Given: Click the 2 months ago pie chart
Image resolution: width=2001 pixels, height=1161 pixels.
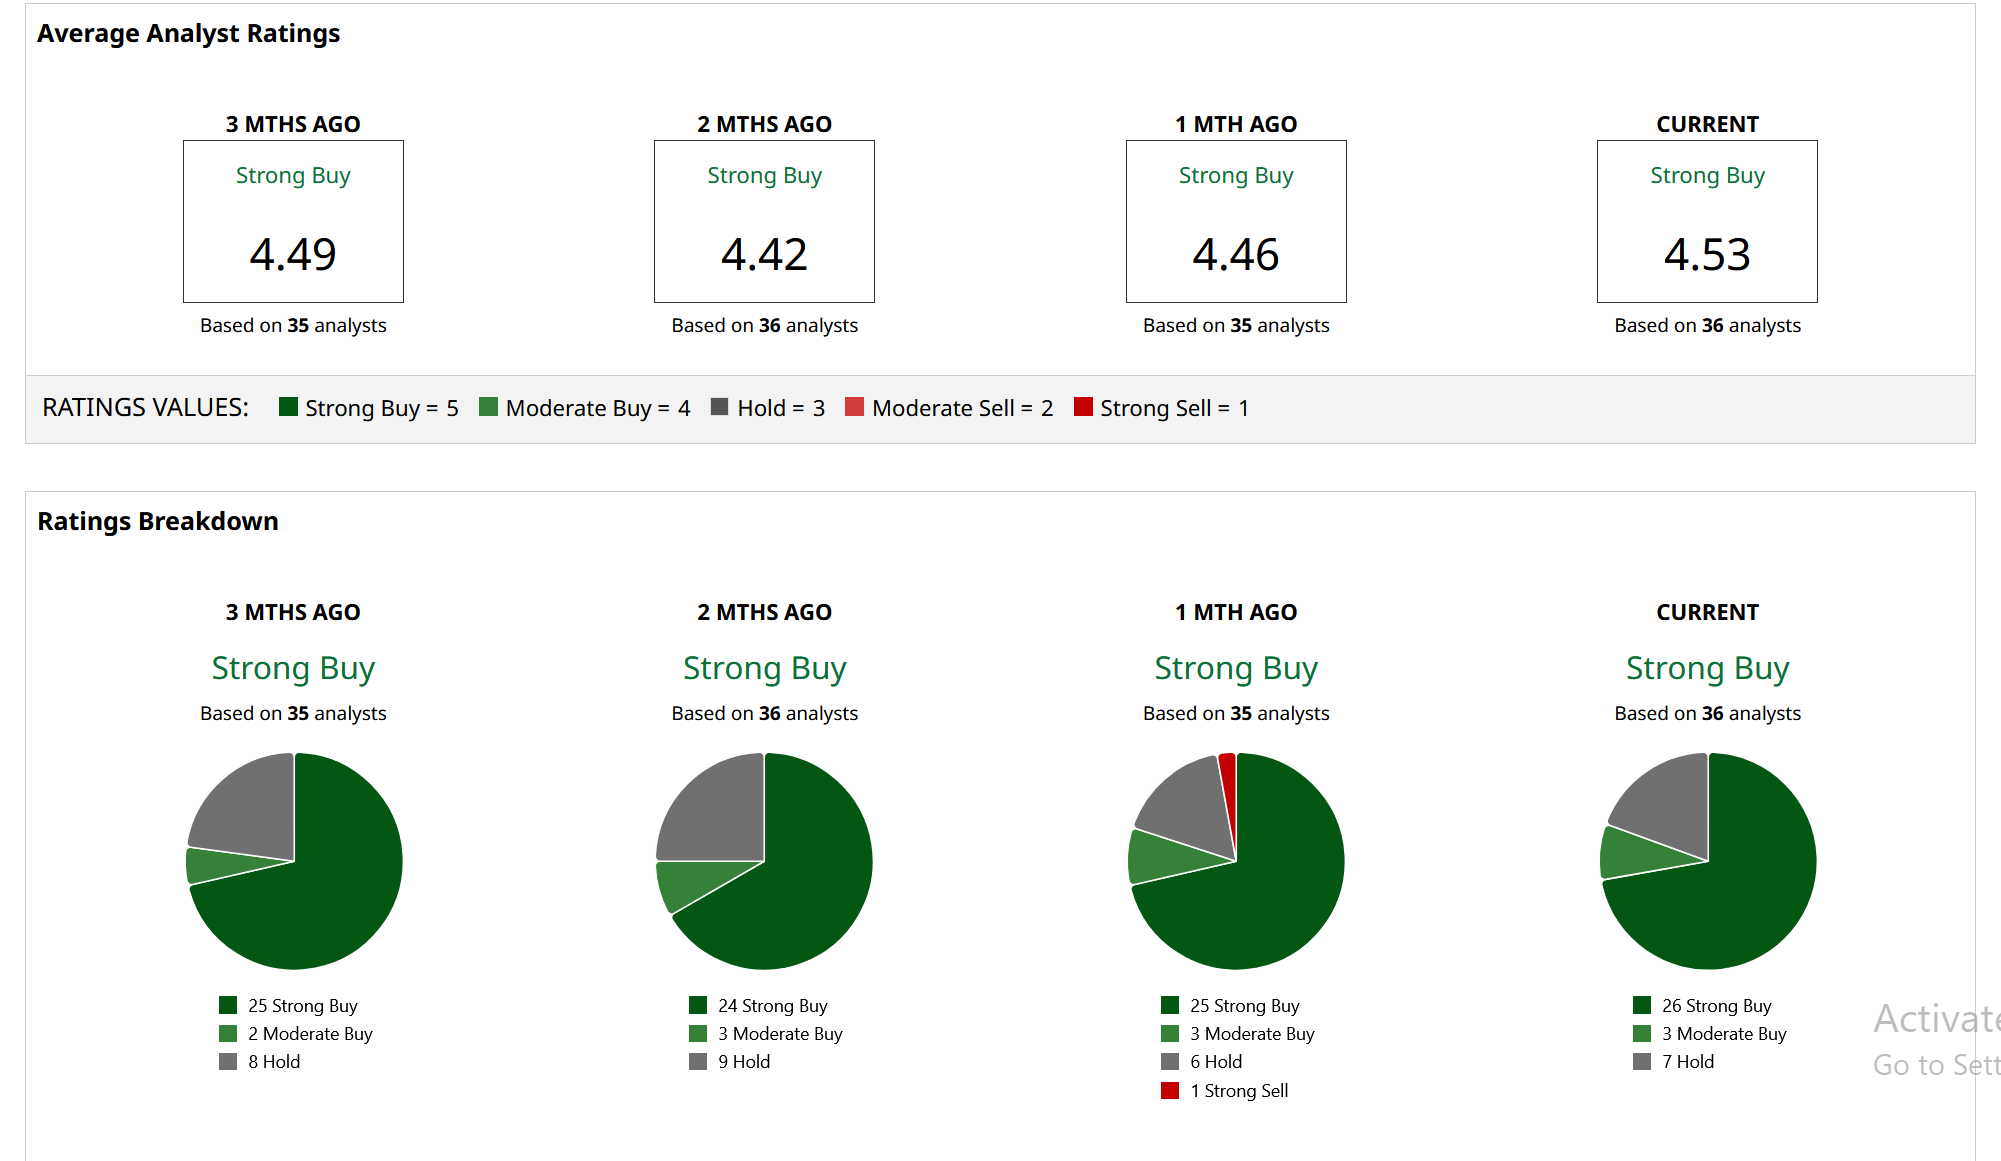Looking at the screenshot, I should click(764, 861).
